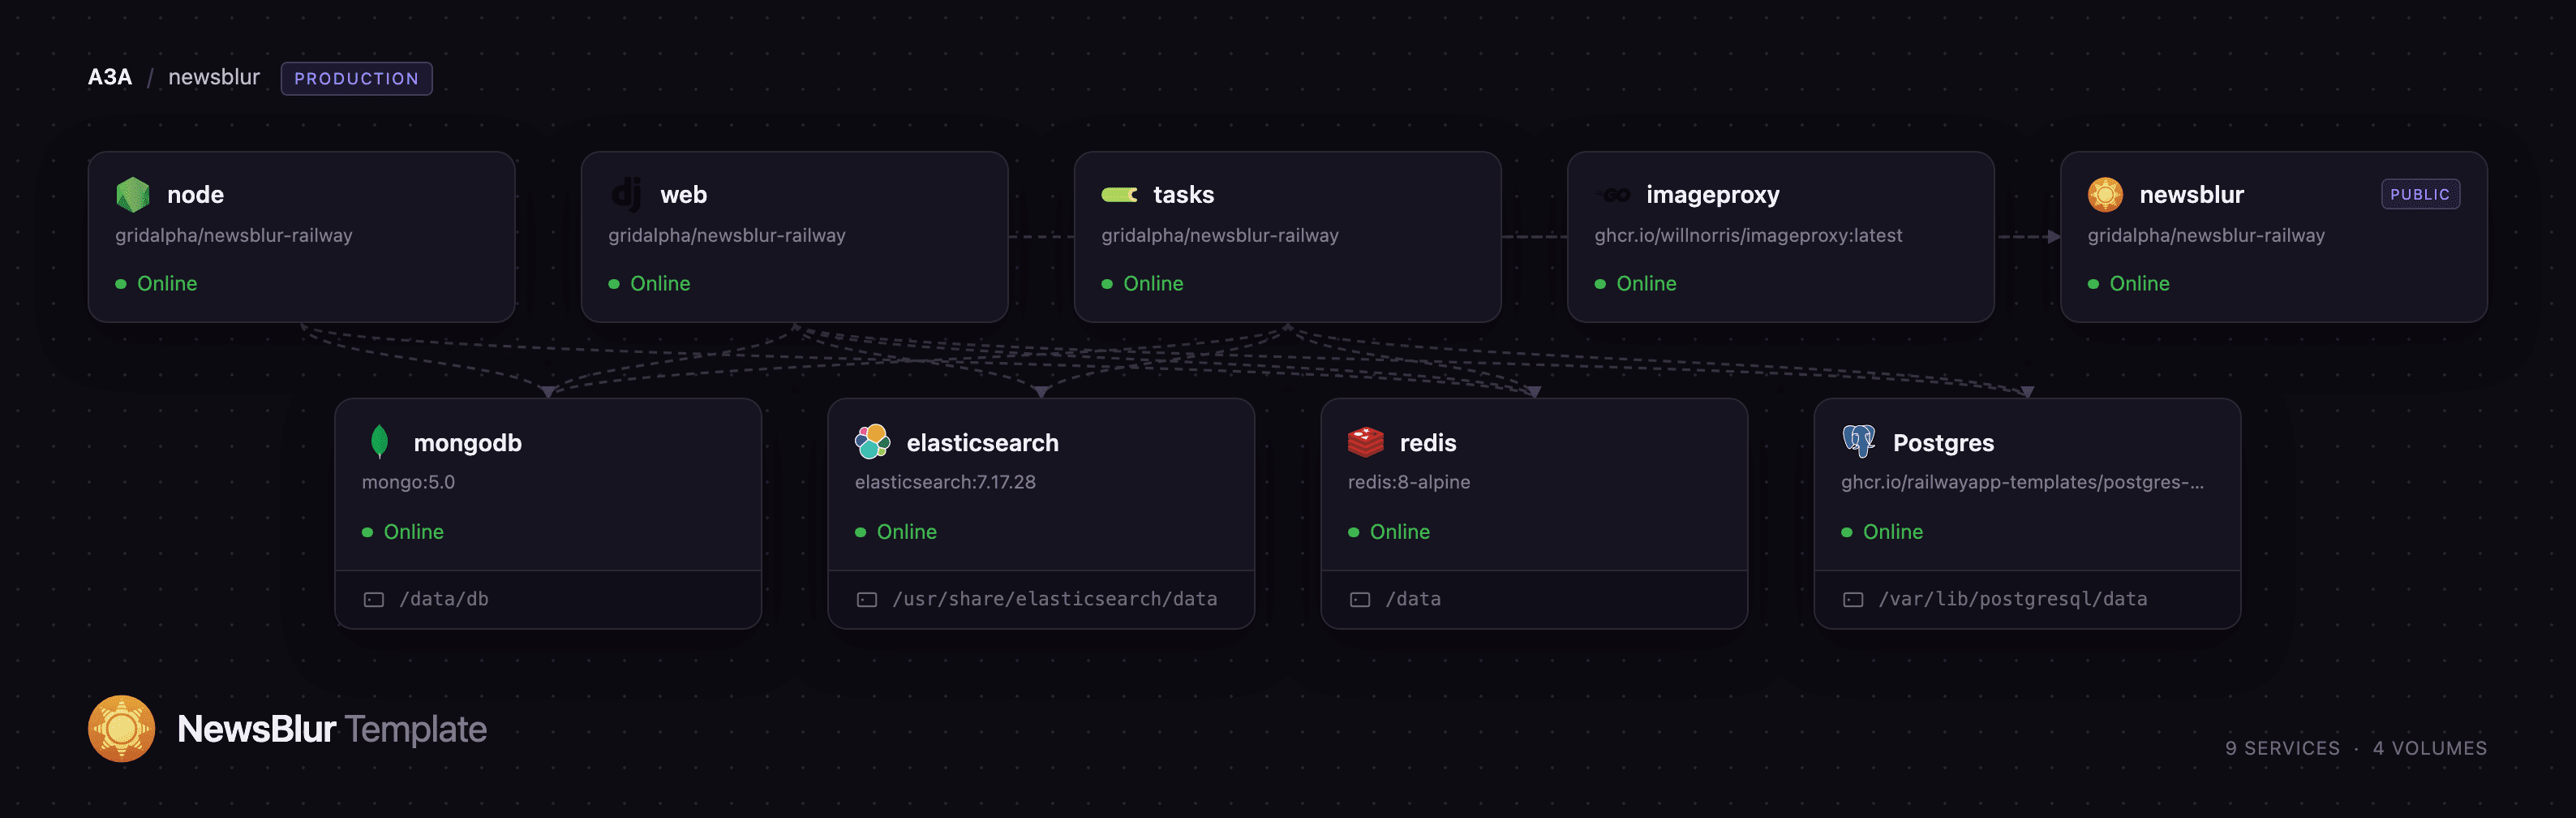The height and width of the screenshot is (818, 2576).
Task: Click the green Node.js hexagon icon
Action: coord(133,195)
